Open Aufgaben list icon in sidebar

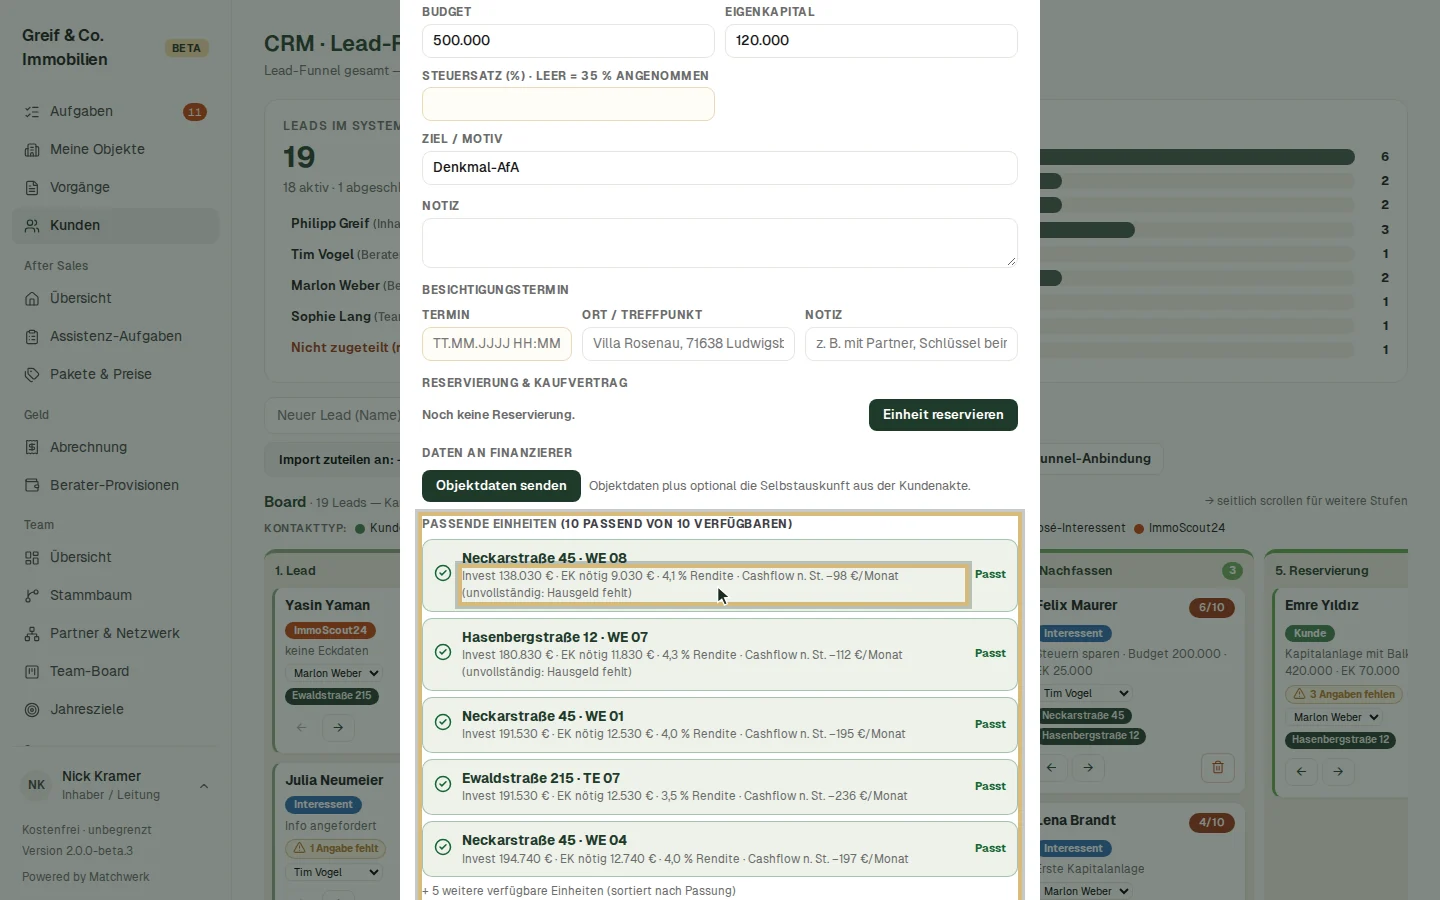[x=32, y=112]
